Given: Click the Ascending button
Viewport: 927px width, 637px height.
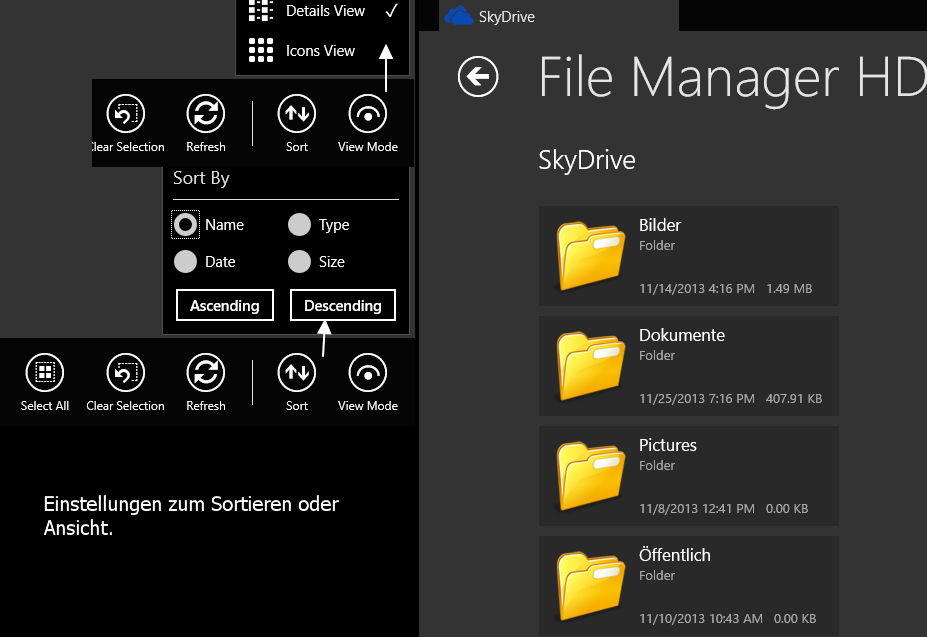Looking at the screenshot, I should [225, 305].
